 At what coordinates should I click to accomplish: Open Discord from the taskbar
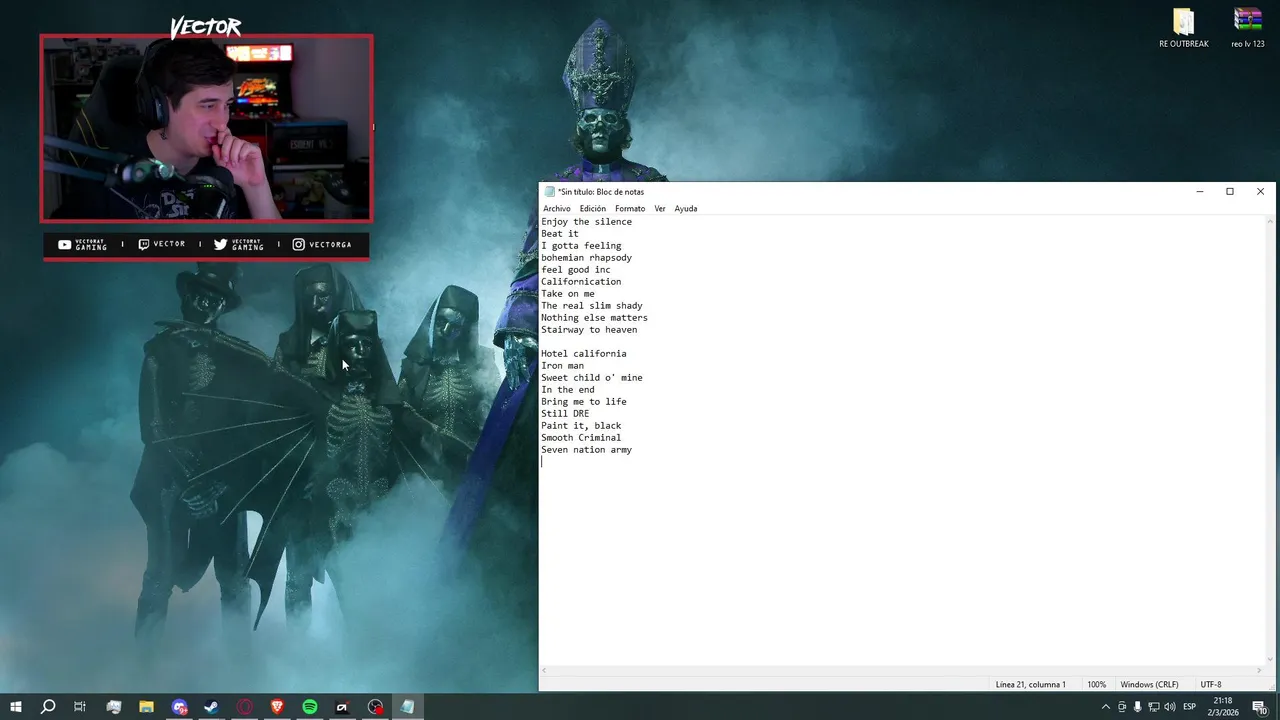[x=179, y=707]
